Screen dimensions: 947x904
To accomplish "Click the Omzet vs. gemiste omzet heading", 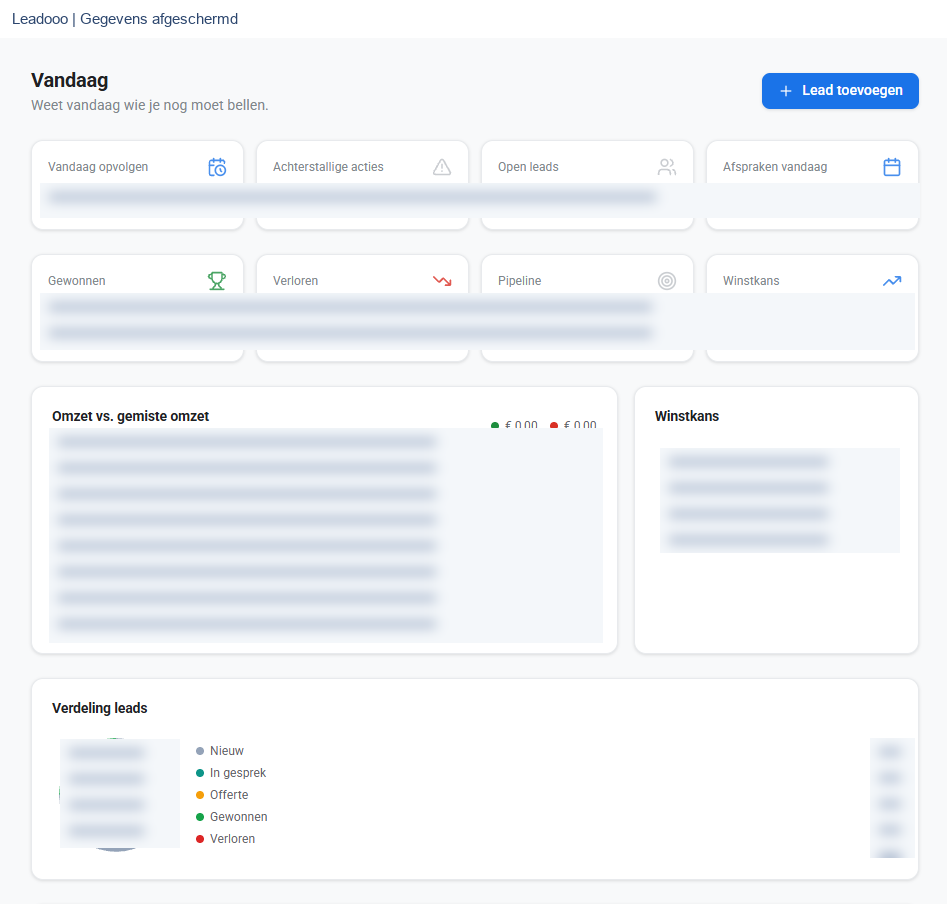I will tap(130, 416).
